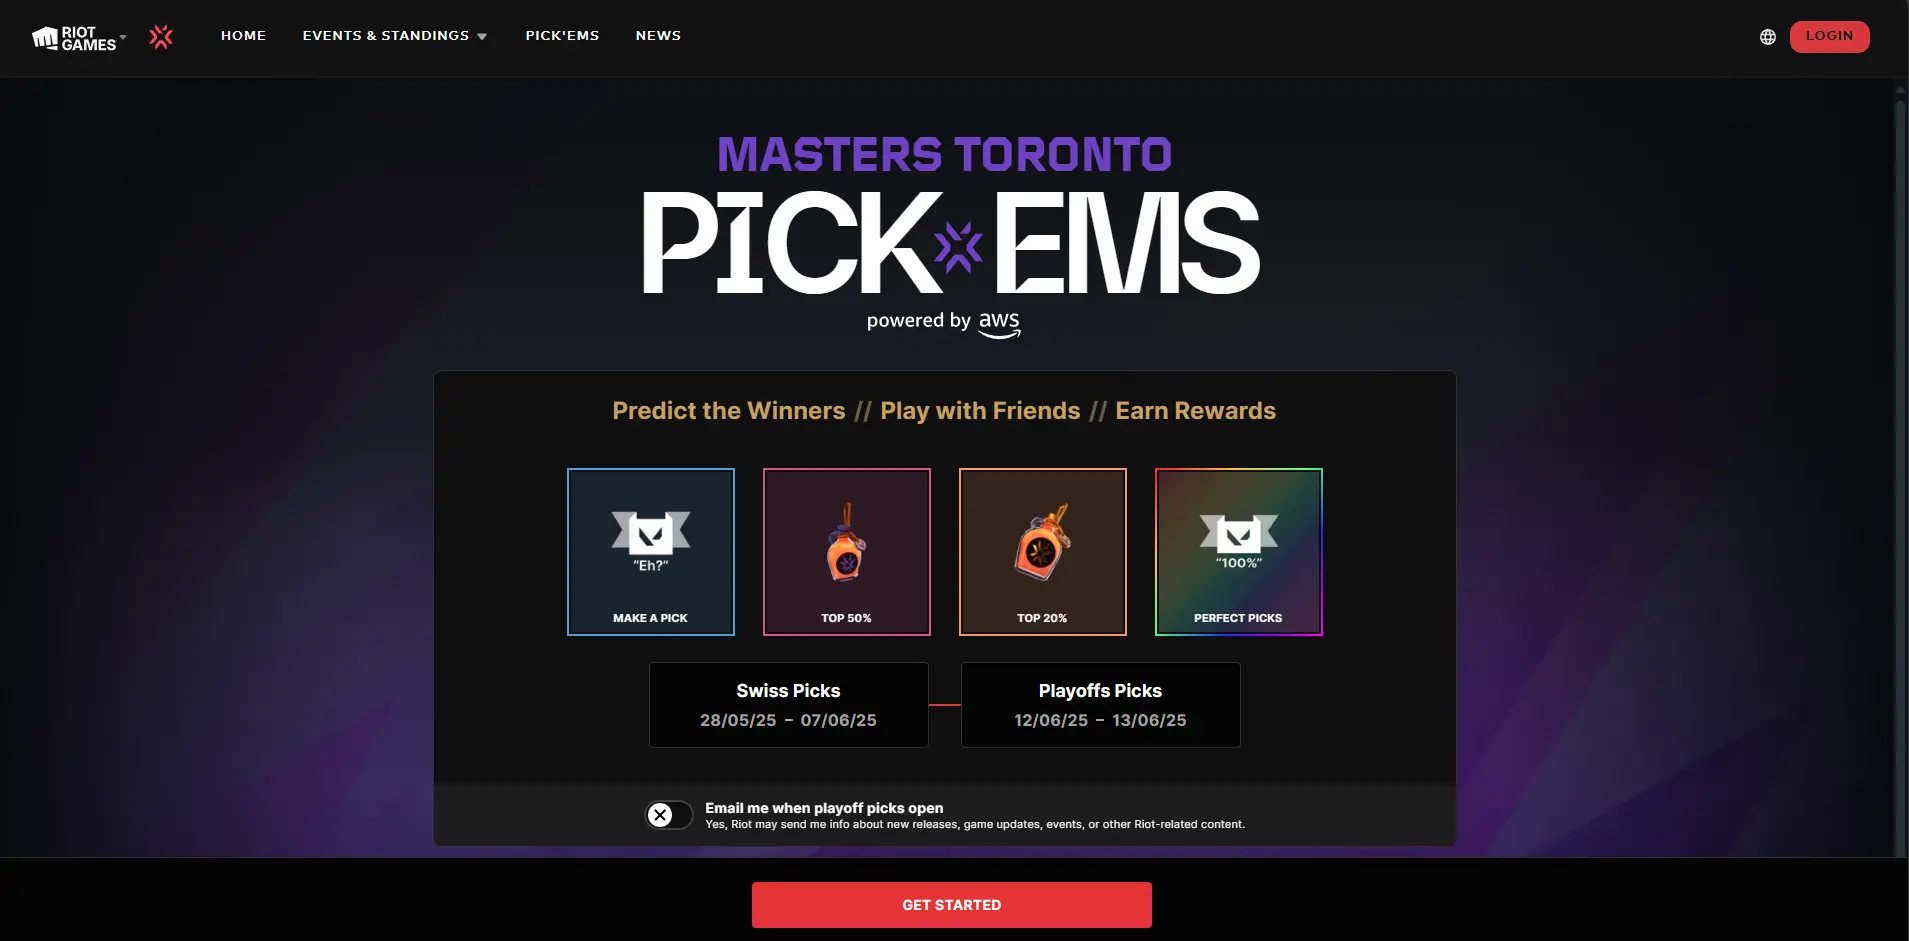1909x941 pixels.
Task: Expand the Riot Games dropdown arrow
Action: (x=123, y=37)
